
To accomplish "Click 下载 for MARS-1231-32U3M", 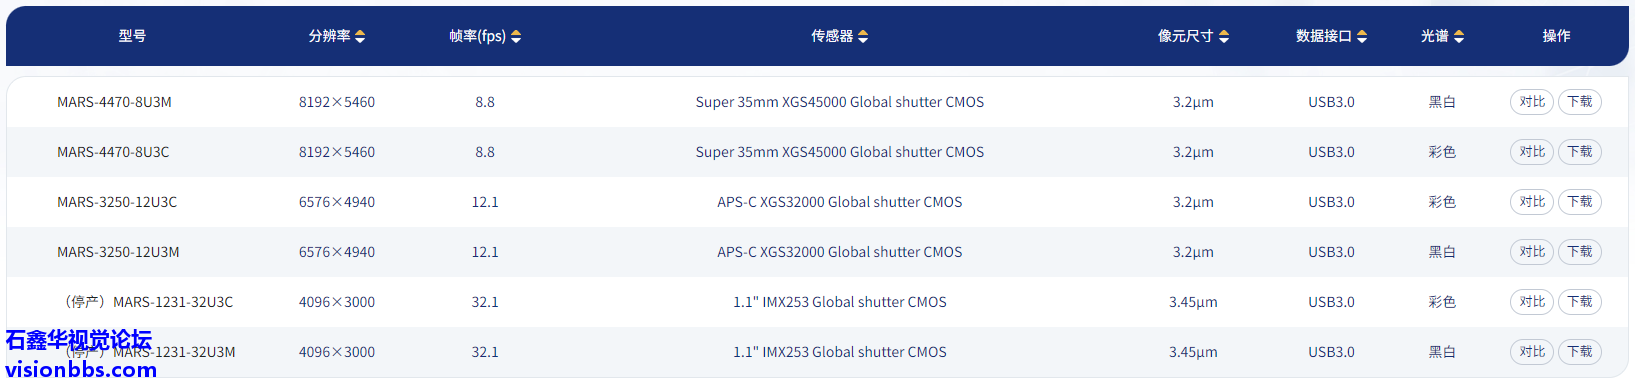I will click(x=1580, y=352).
